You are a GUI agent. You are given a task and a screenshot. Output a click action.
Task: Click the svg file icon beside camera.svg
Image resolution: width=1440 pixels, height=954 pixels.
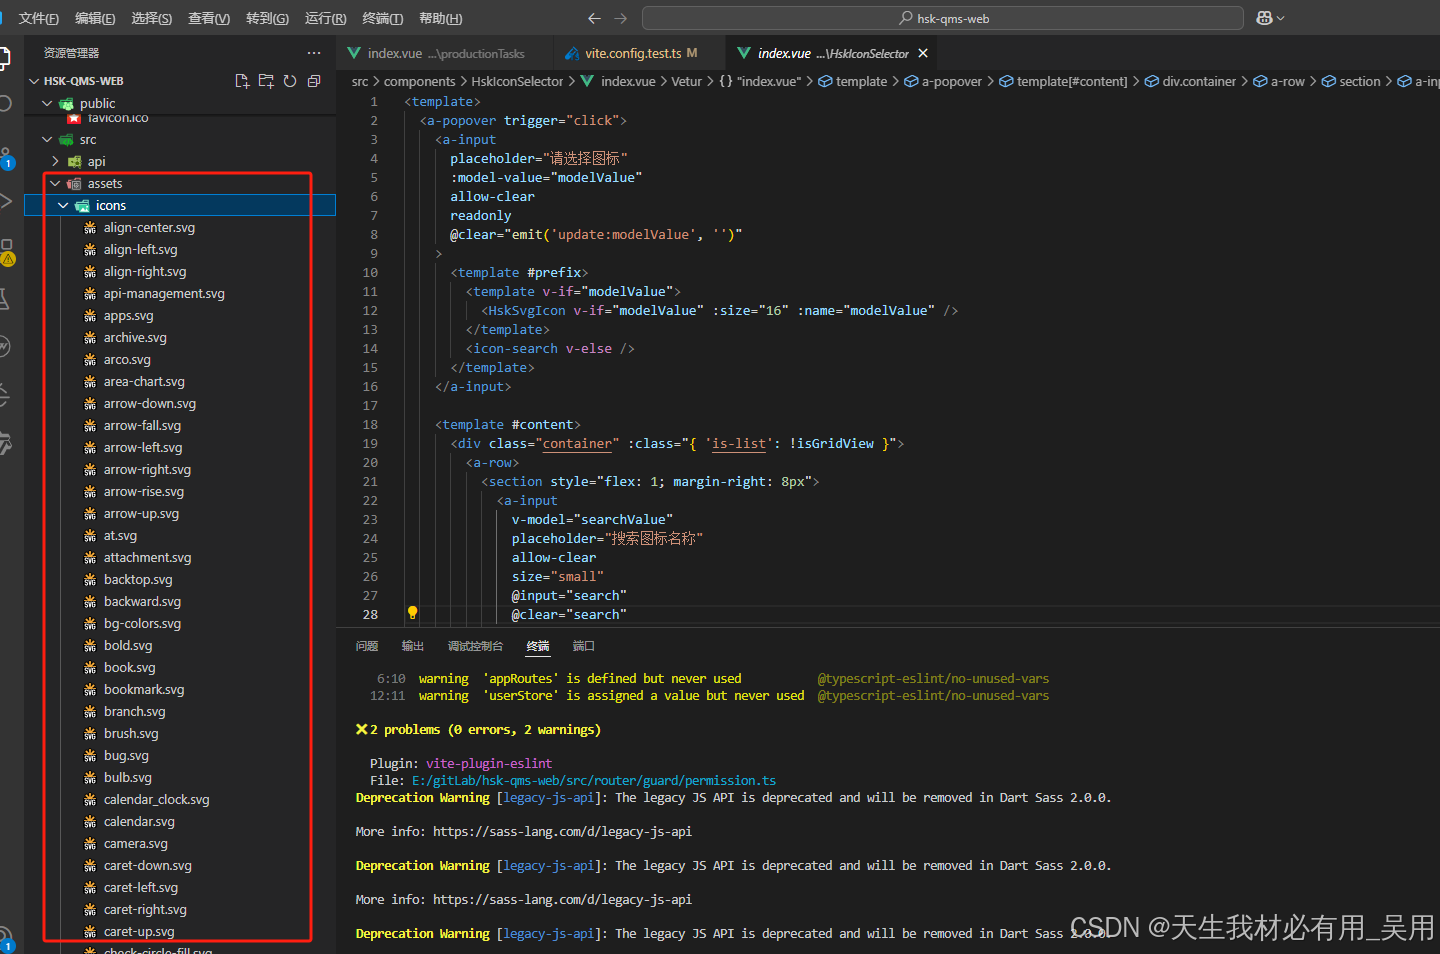pyautogui.click(x=90, y=844)
